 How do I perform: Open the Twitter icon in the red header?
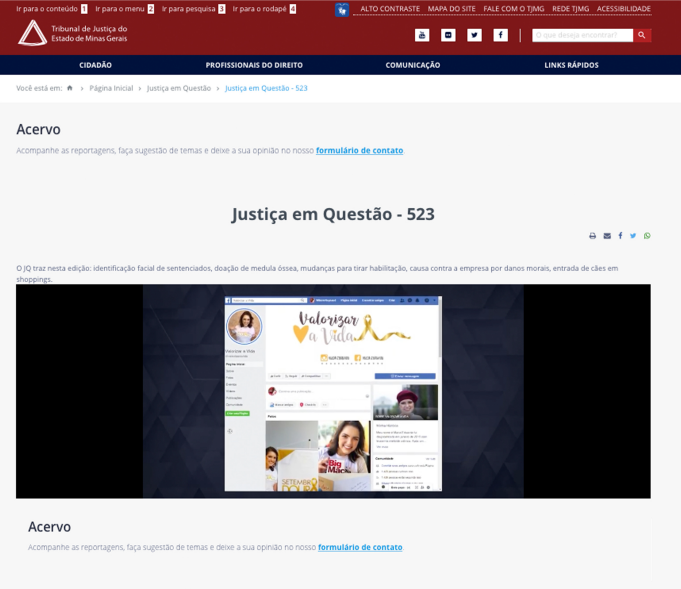pos(474,35)
